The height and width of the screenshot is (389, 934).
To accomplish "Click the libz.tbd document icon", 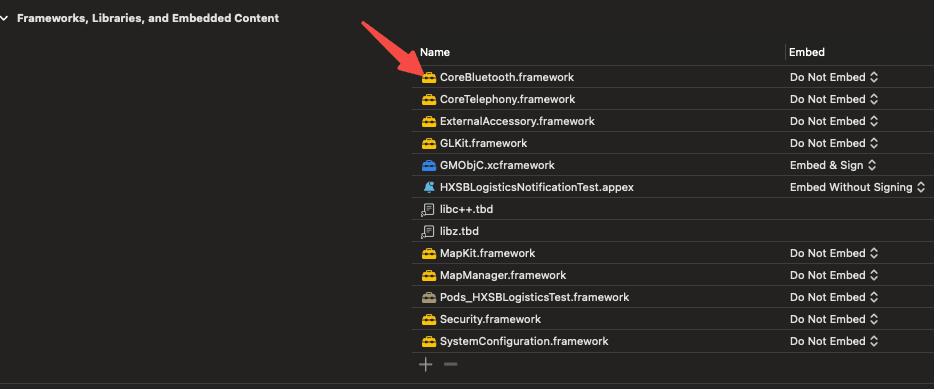I will pyautogui.click(x=428, y=232).
